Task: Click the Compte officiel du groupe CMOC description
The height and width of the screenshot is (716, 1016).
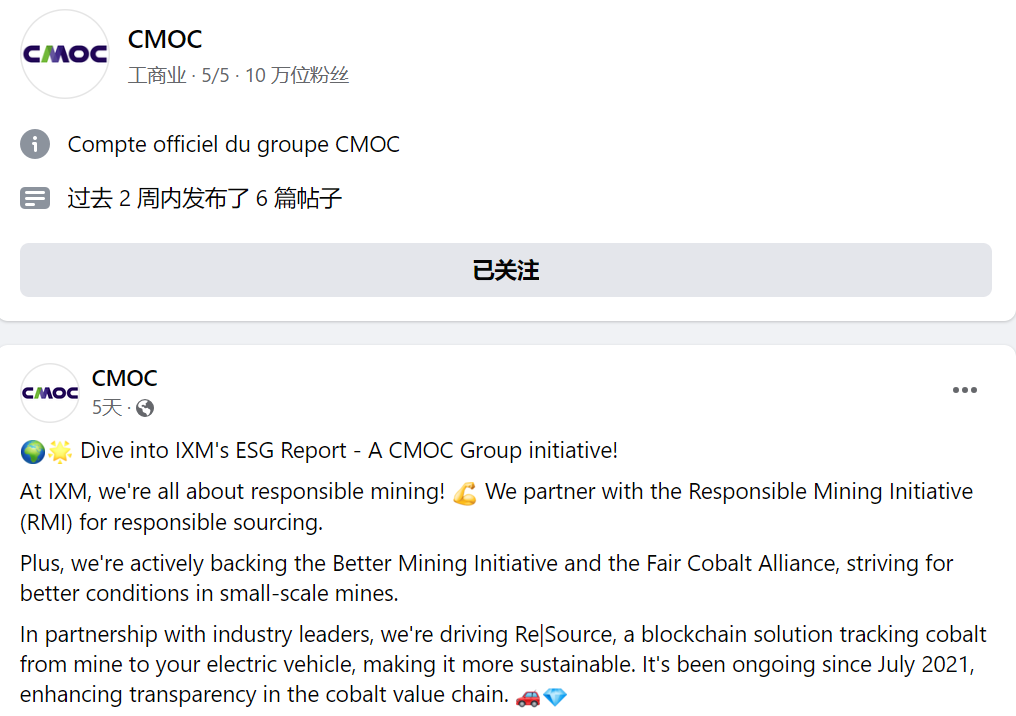Action: [233, 144]
